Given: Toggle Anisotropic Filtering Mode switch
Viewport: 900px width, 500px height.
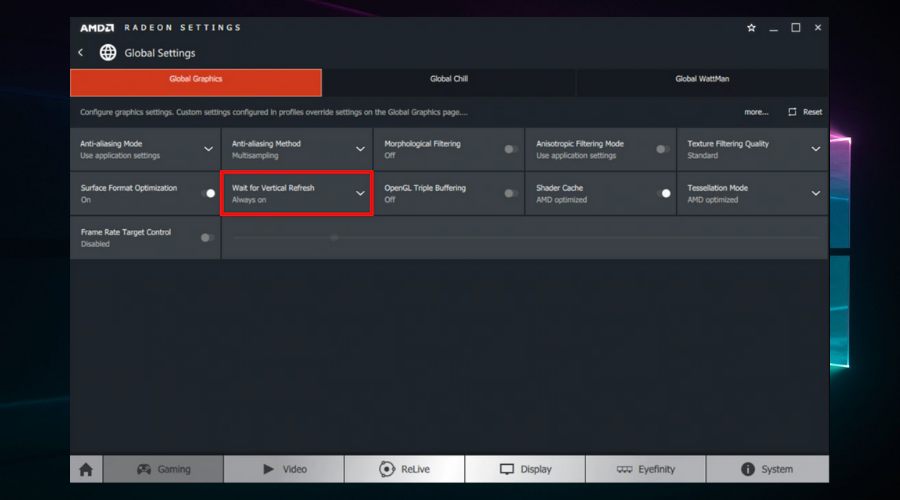Looking at the screenshot, I should click(x=662, y=149).
